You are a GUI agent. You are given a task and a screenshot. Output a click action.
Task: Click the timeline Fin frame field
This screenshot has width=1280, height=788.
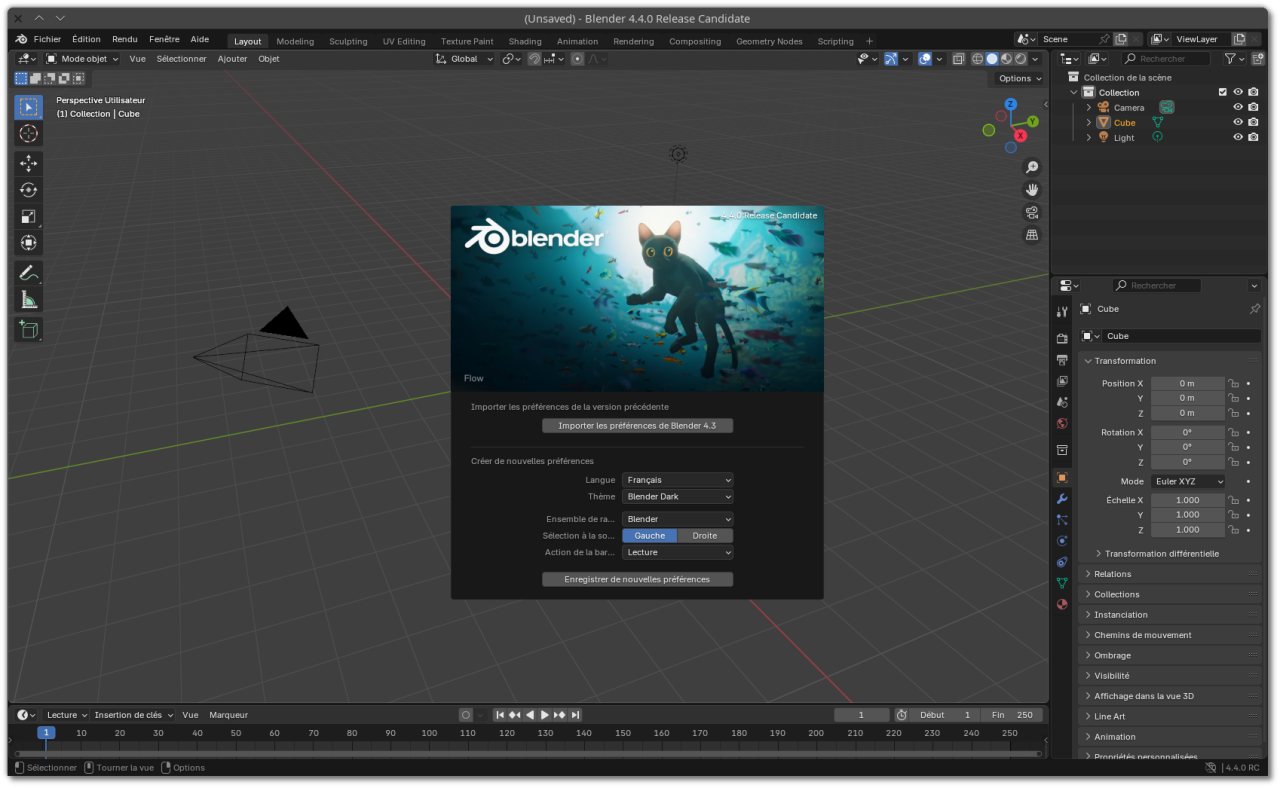[x=1012, y=715]
